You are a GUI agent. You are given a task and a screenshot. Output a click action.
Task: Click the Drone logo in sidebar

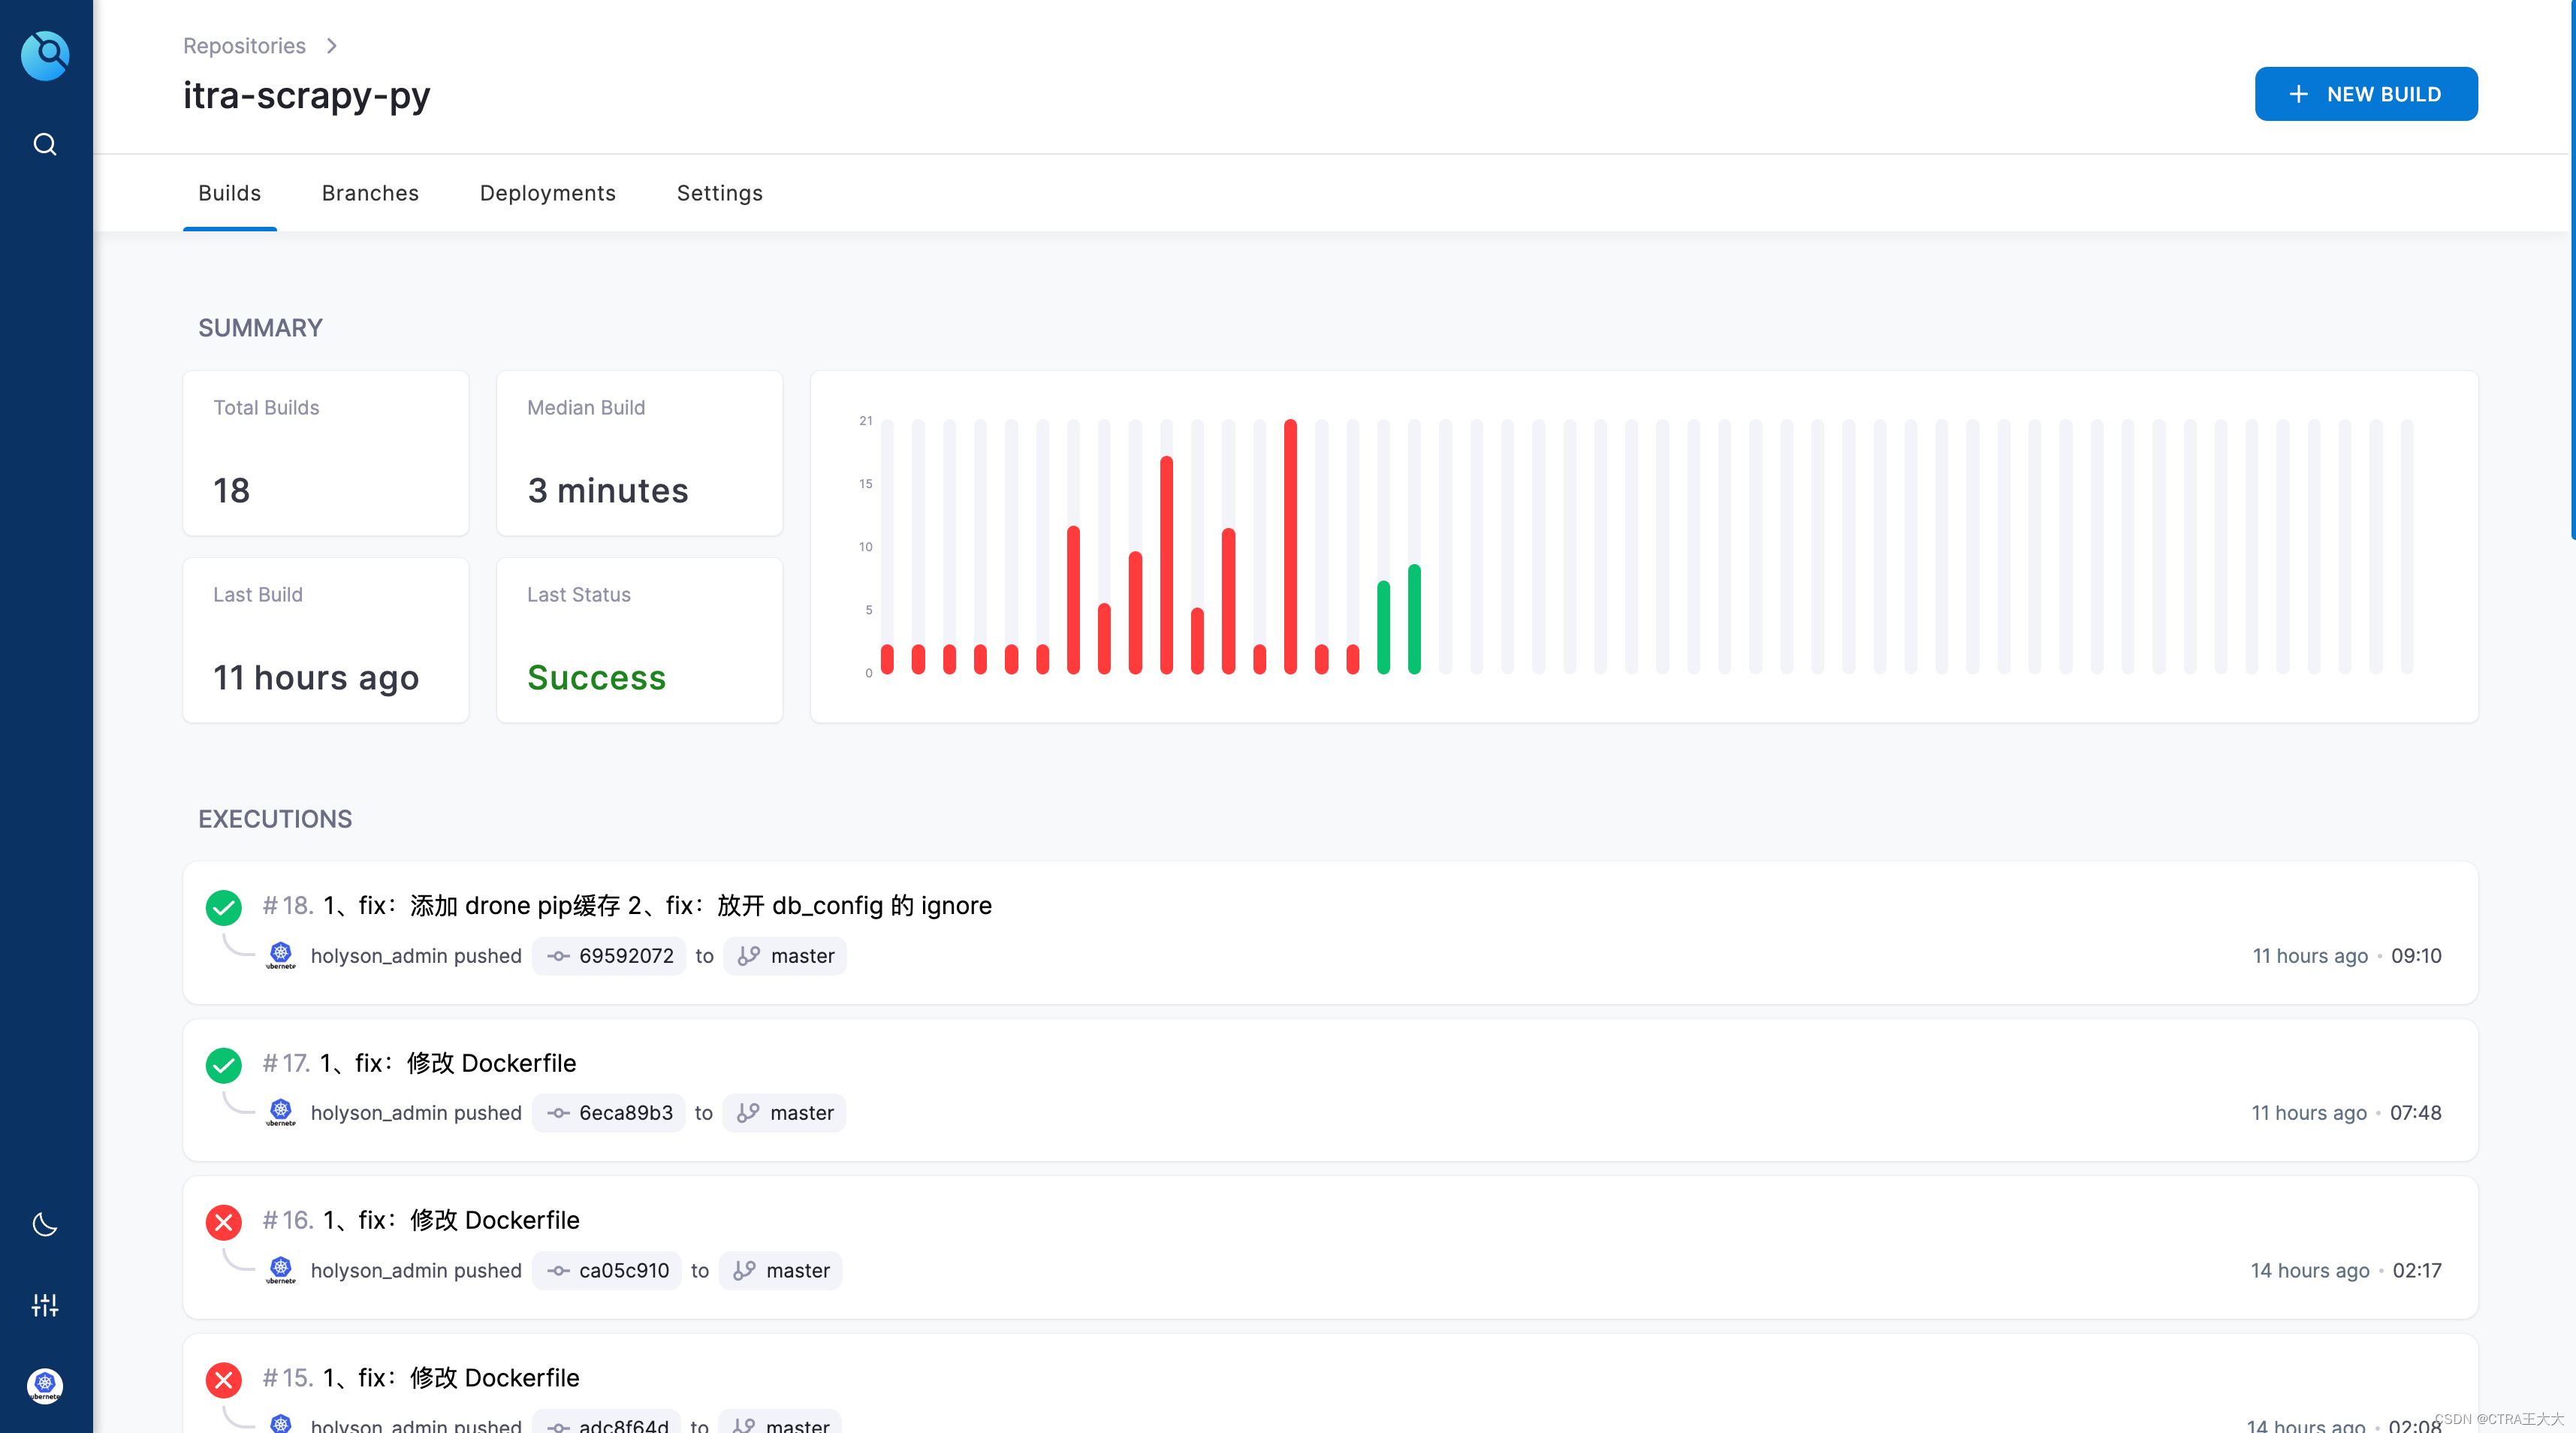[45, 55]
